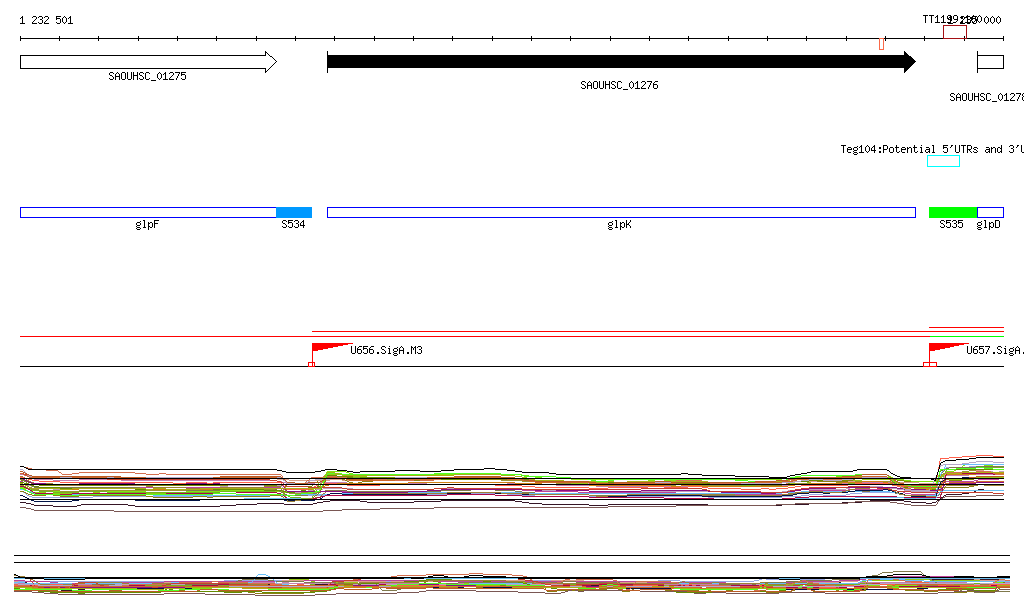This screenshot has width=1024, height=611.
Task: Click the dark red TT1199 terminator box
Action: (954, 33)
